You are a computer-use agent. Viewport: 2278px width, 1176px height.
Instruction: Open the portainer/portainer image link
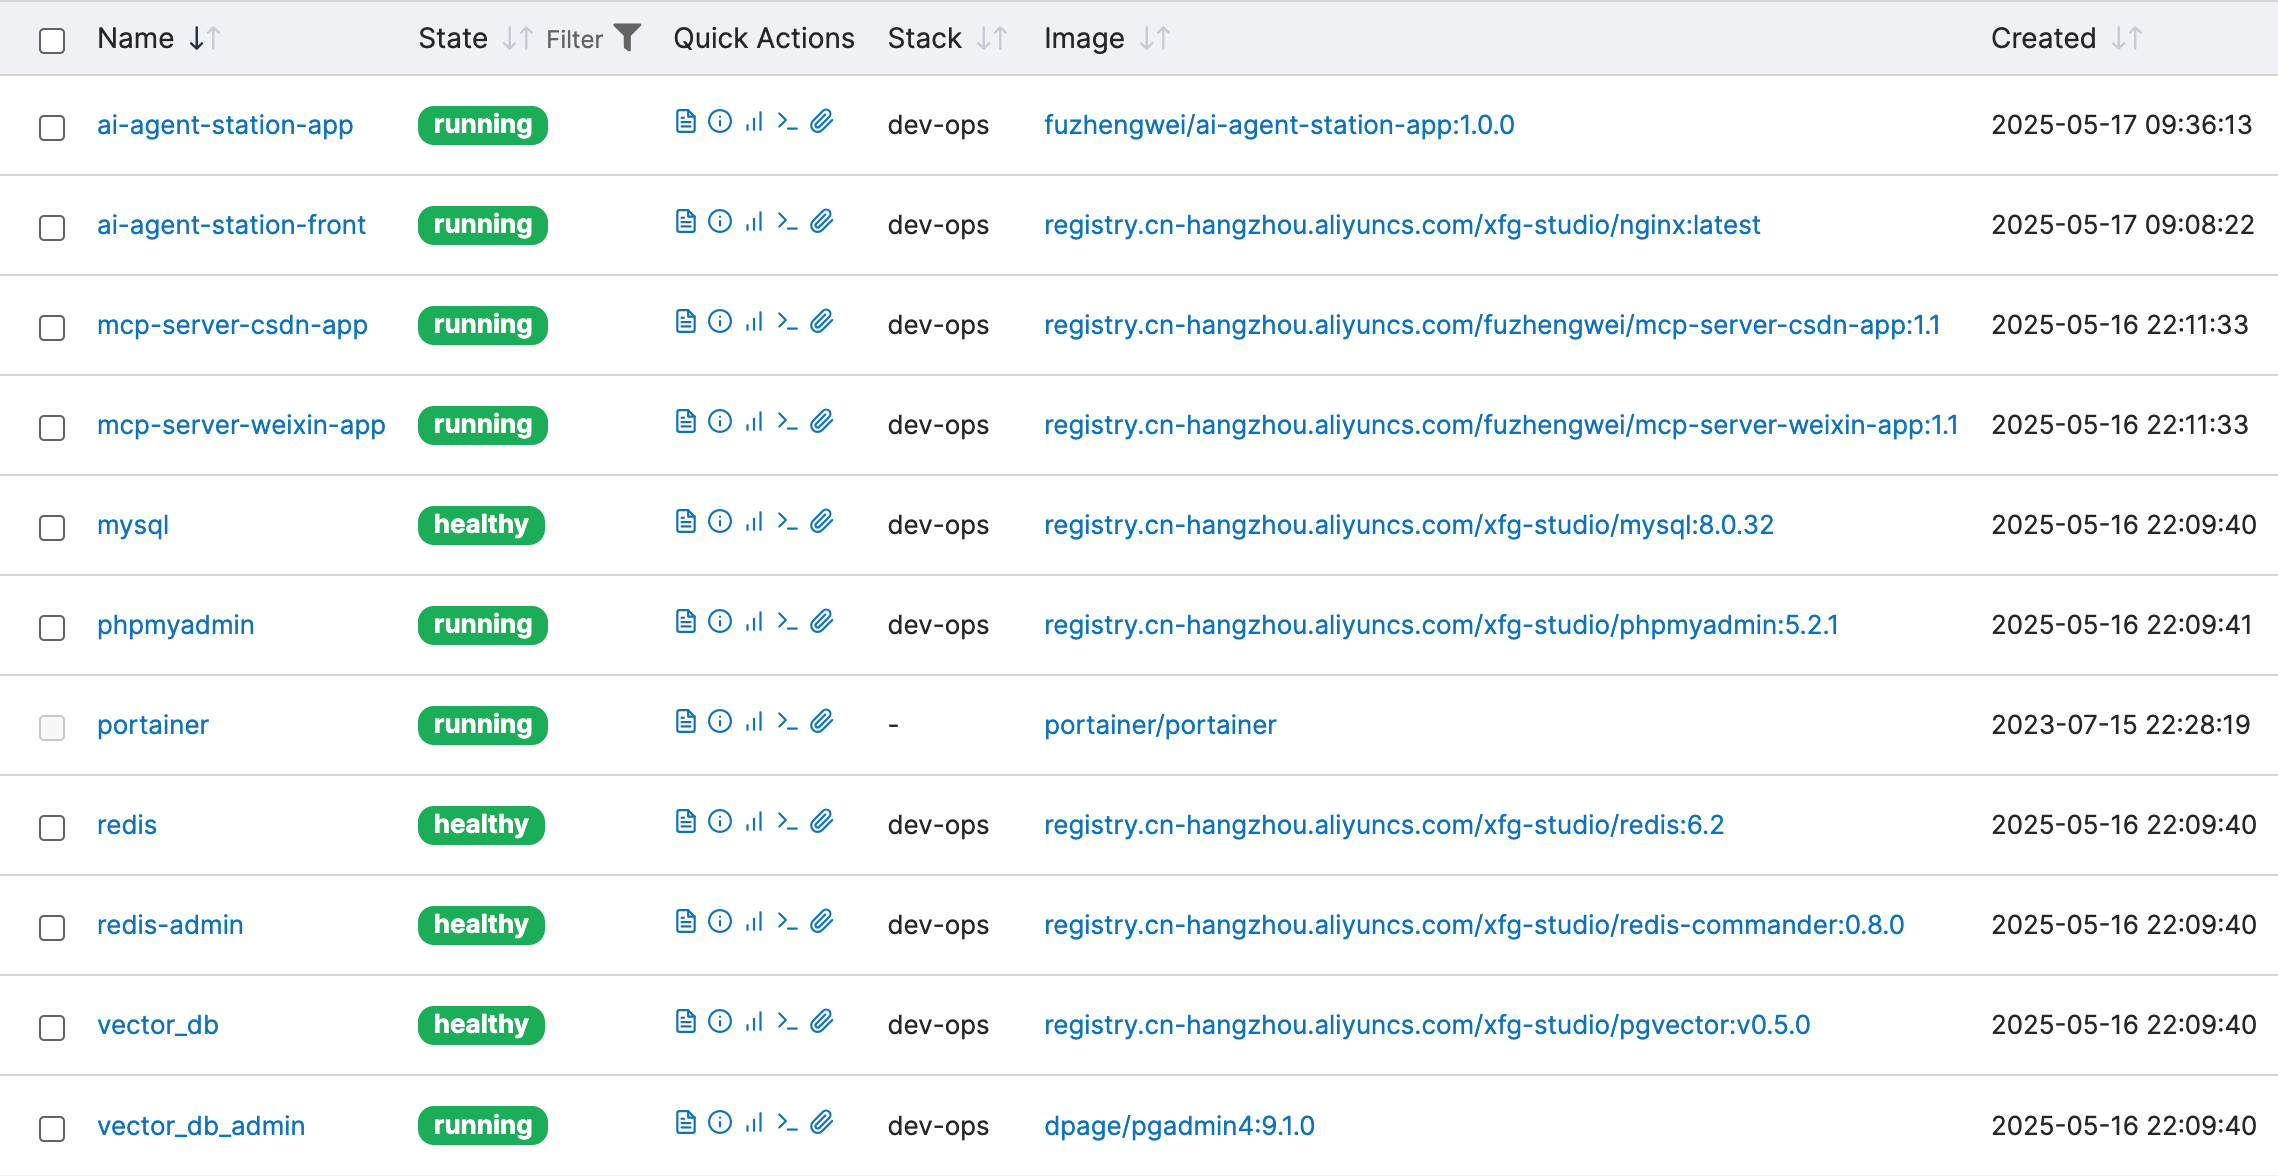pos(1160,725)
